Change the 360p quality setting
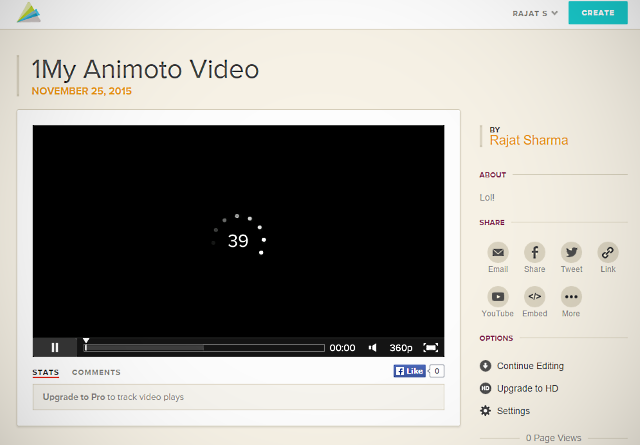640x445 pixels. point(400,348)
